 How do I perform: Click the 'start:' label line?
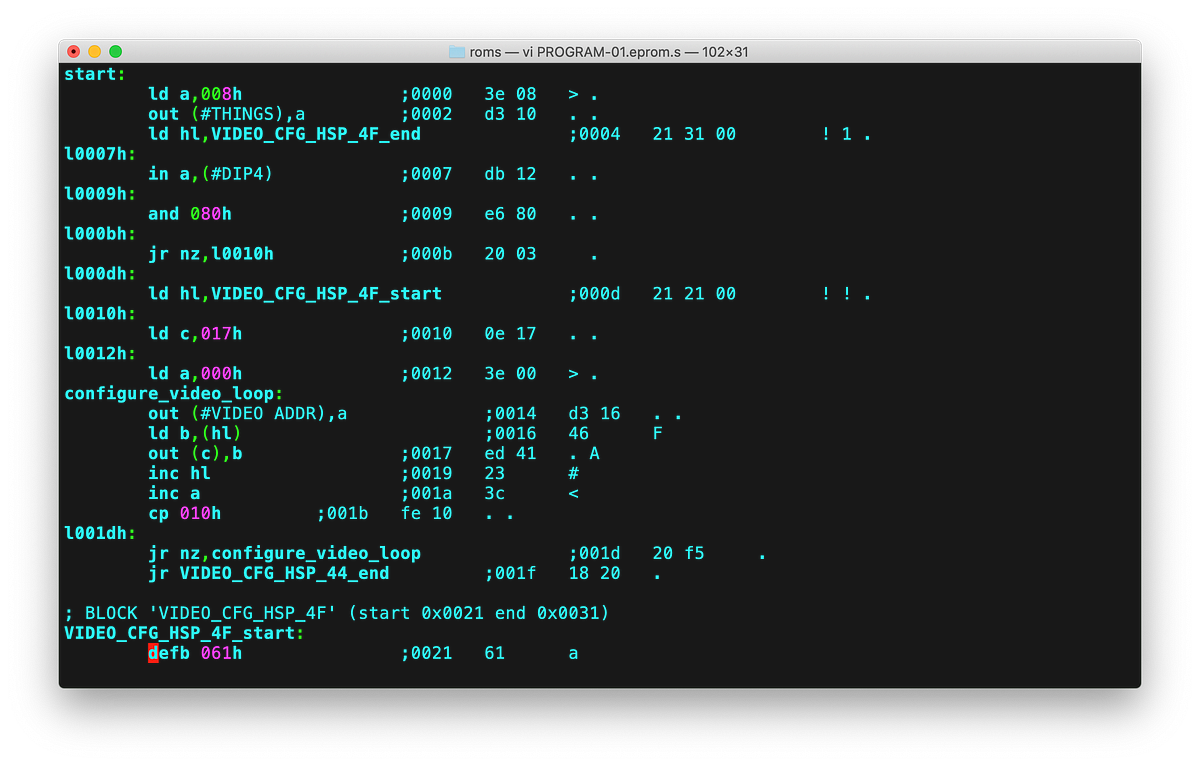pos(95,74)
